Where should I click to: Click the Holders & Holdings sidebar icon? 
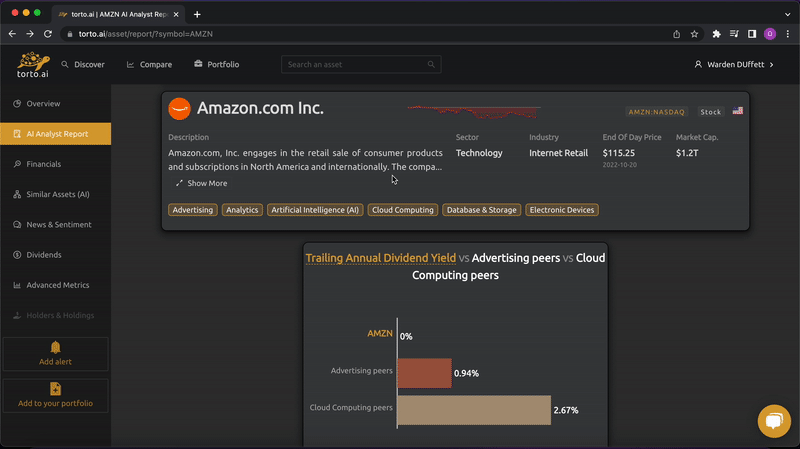tap(17, 315)
